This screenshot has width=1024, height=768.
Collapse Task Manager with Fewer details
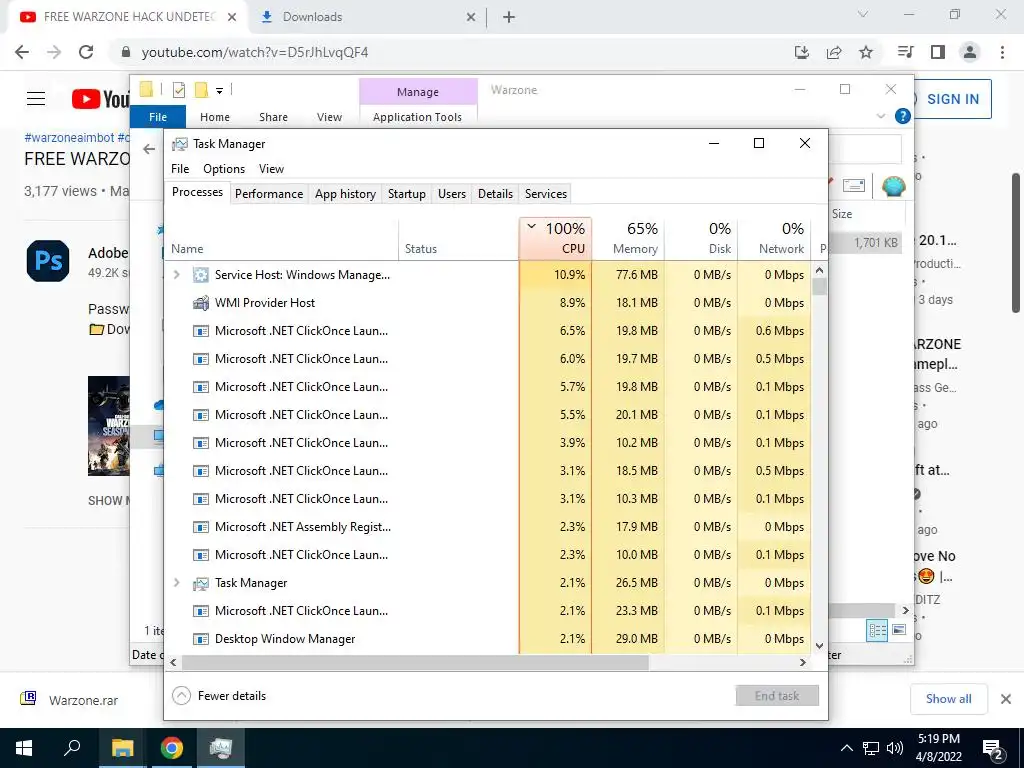pyautogui.click(x=219, y=696)
